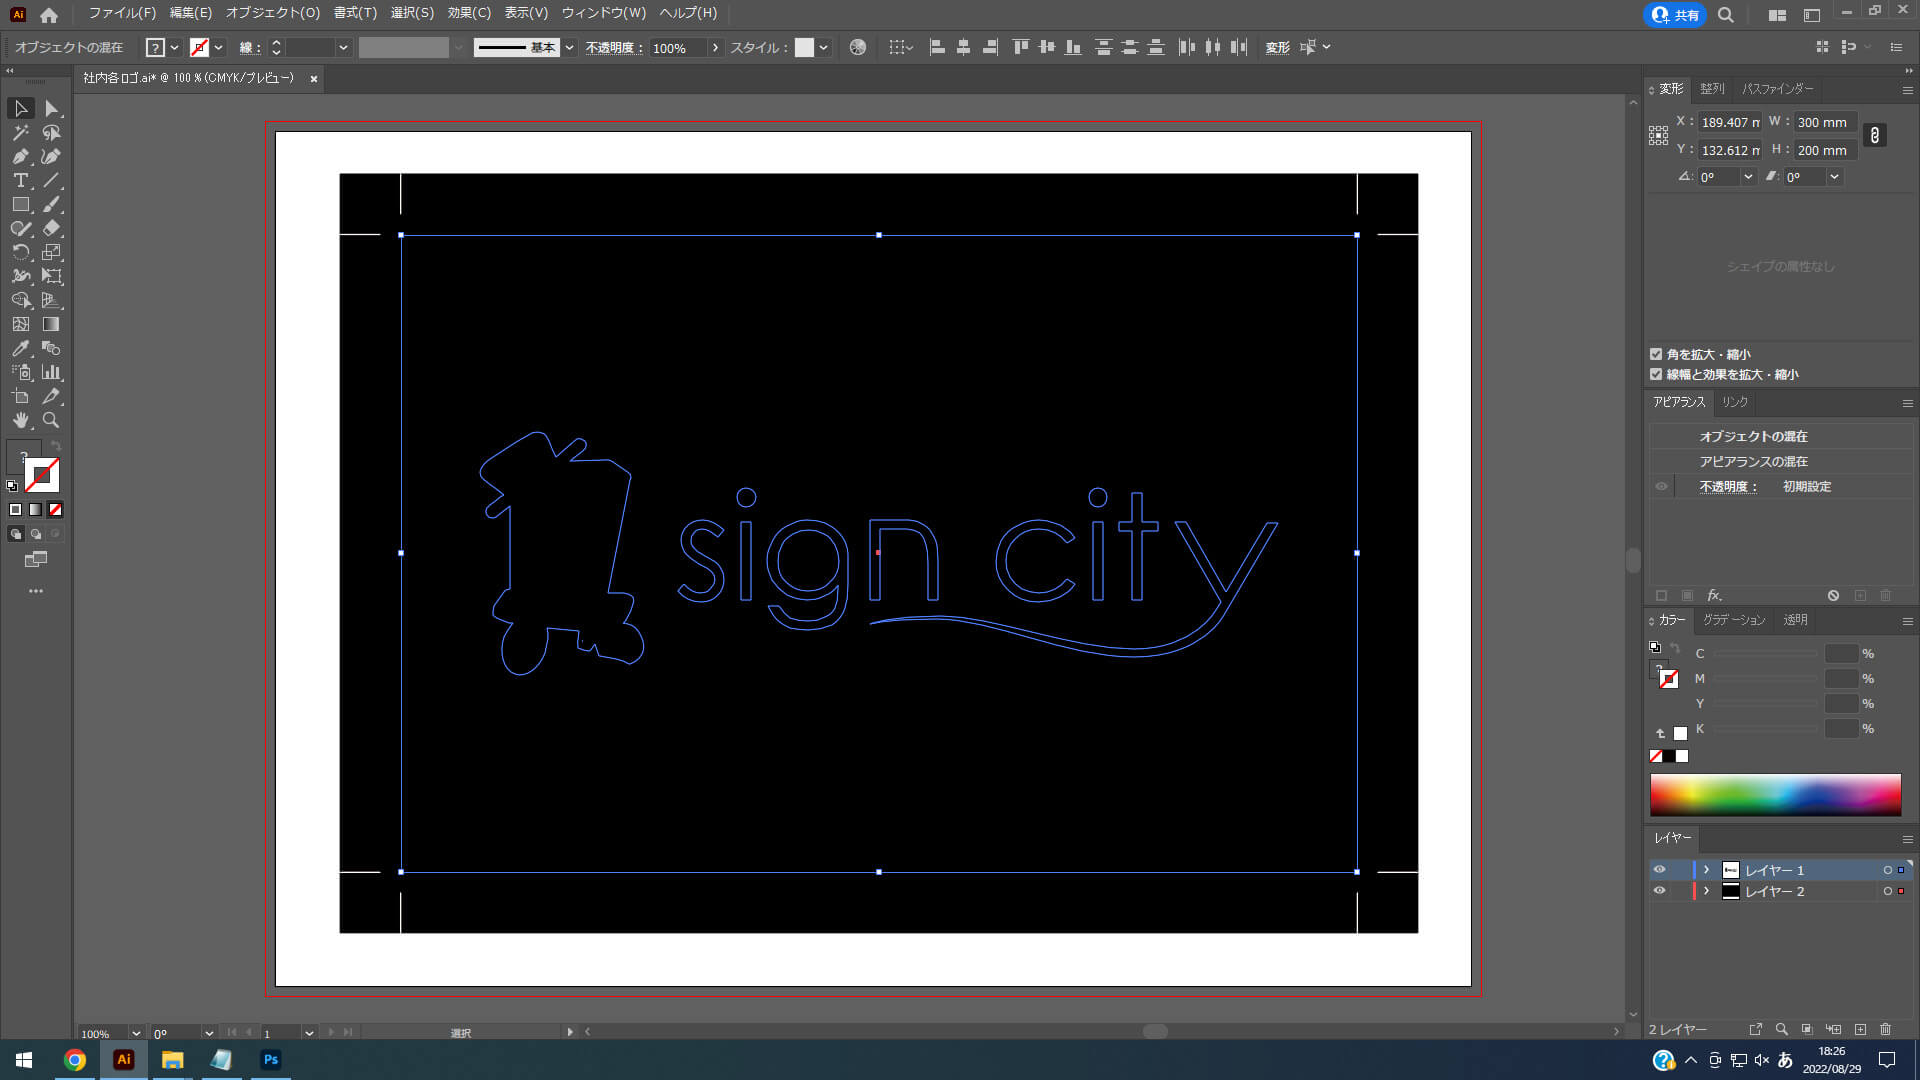Open the shear angle dropdown in Transform panel

tap(1834, 177)
